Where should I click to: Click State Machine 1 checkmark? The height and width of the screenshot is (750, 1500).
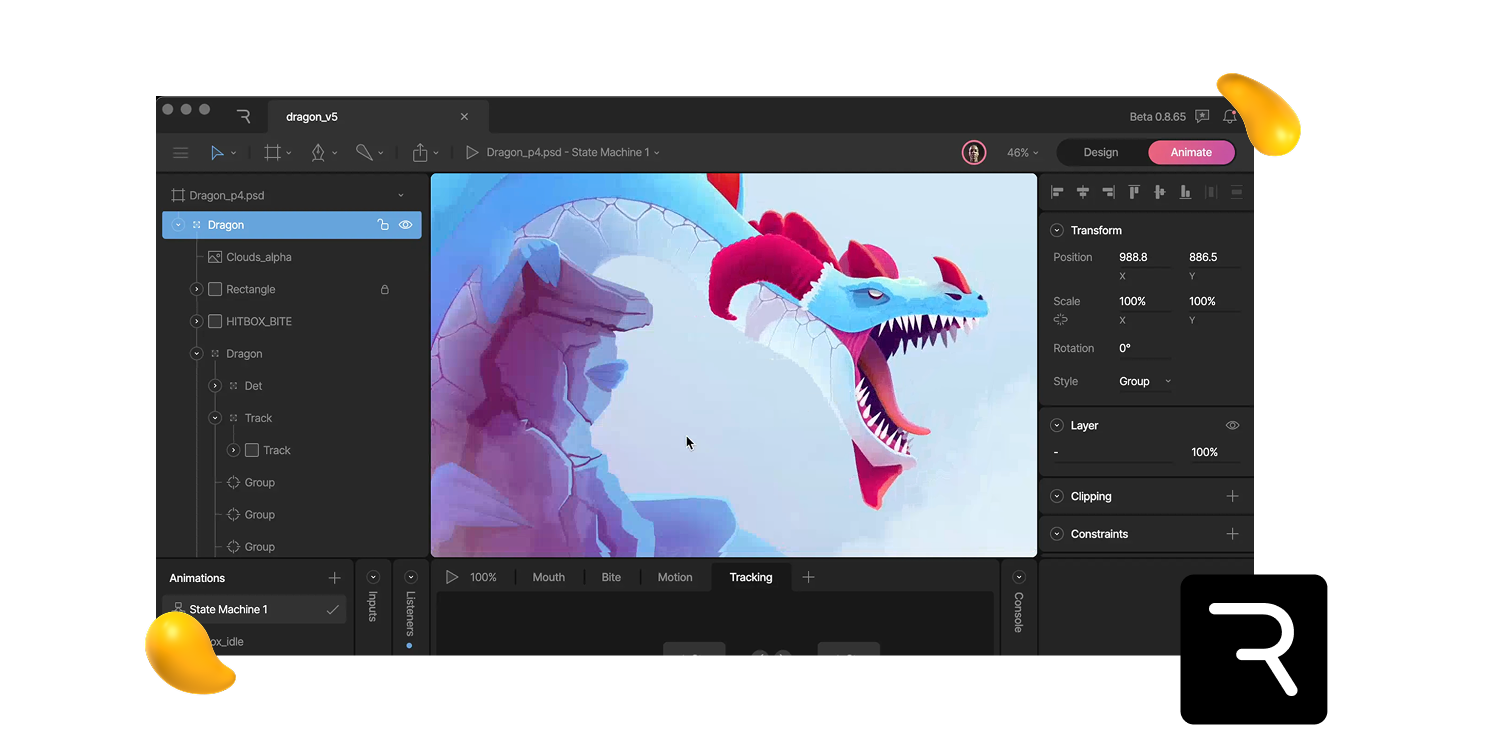(x=332, y=609)
